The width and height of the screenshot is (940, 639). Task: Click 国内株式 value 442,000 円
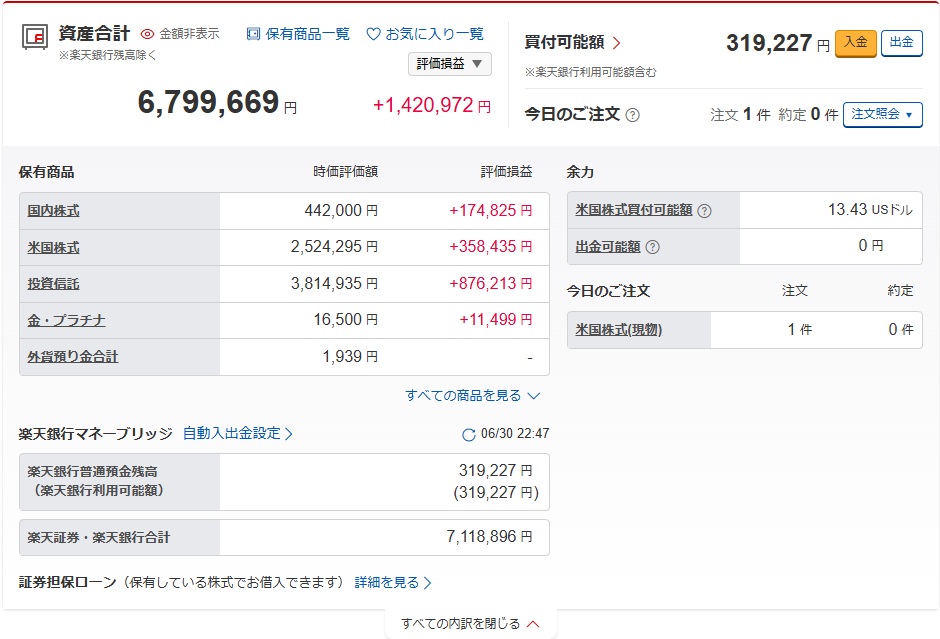[341, 211]
